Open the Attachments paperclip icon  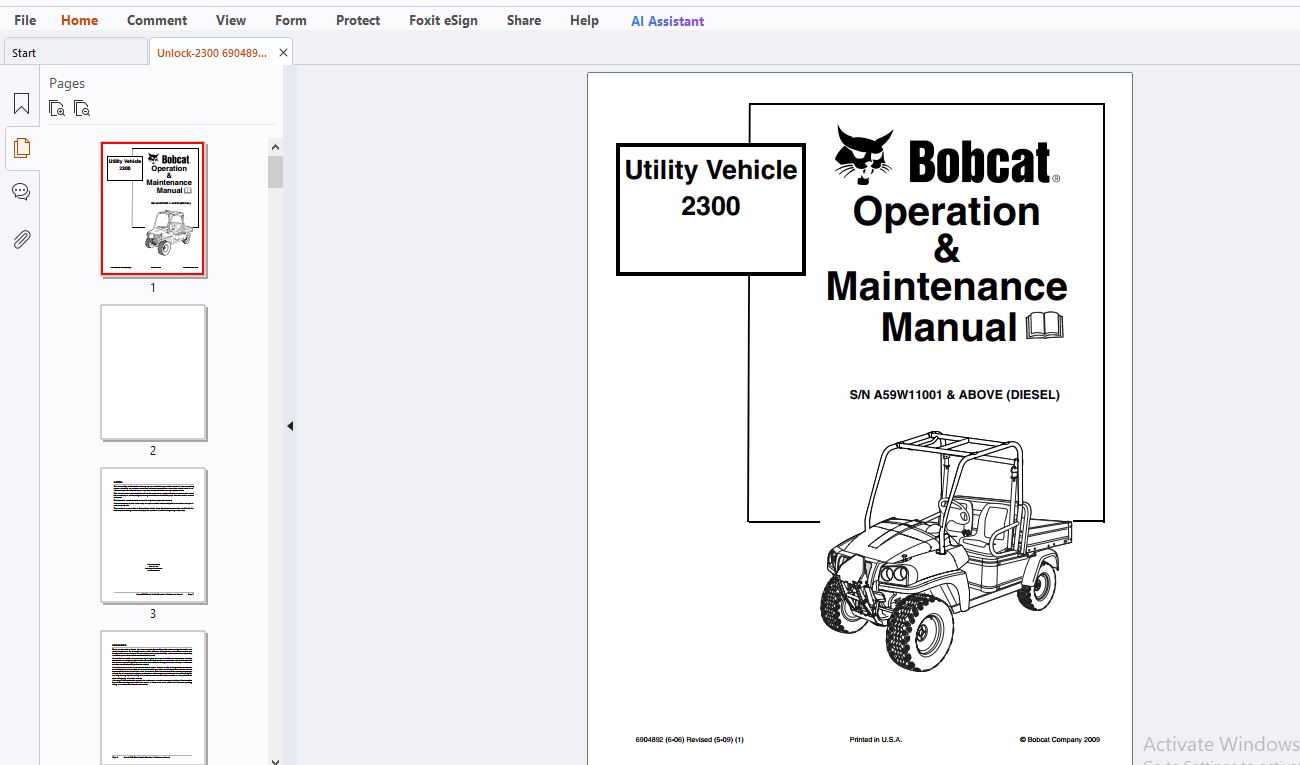click(21, 239)
